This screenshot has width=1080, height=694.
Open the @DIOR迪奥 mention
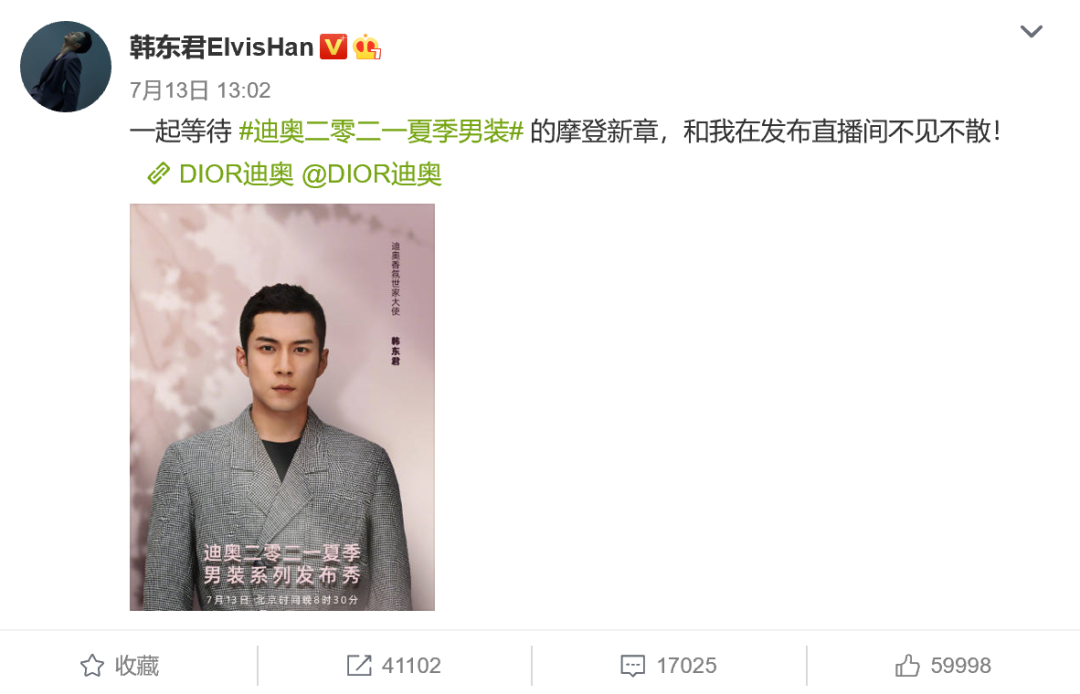click(x=372, y=174)
